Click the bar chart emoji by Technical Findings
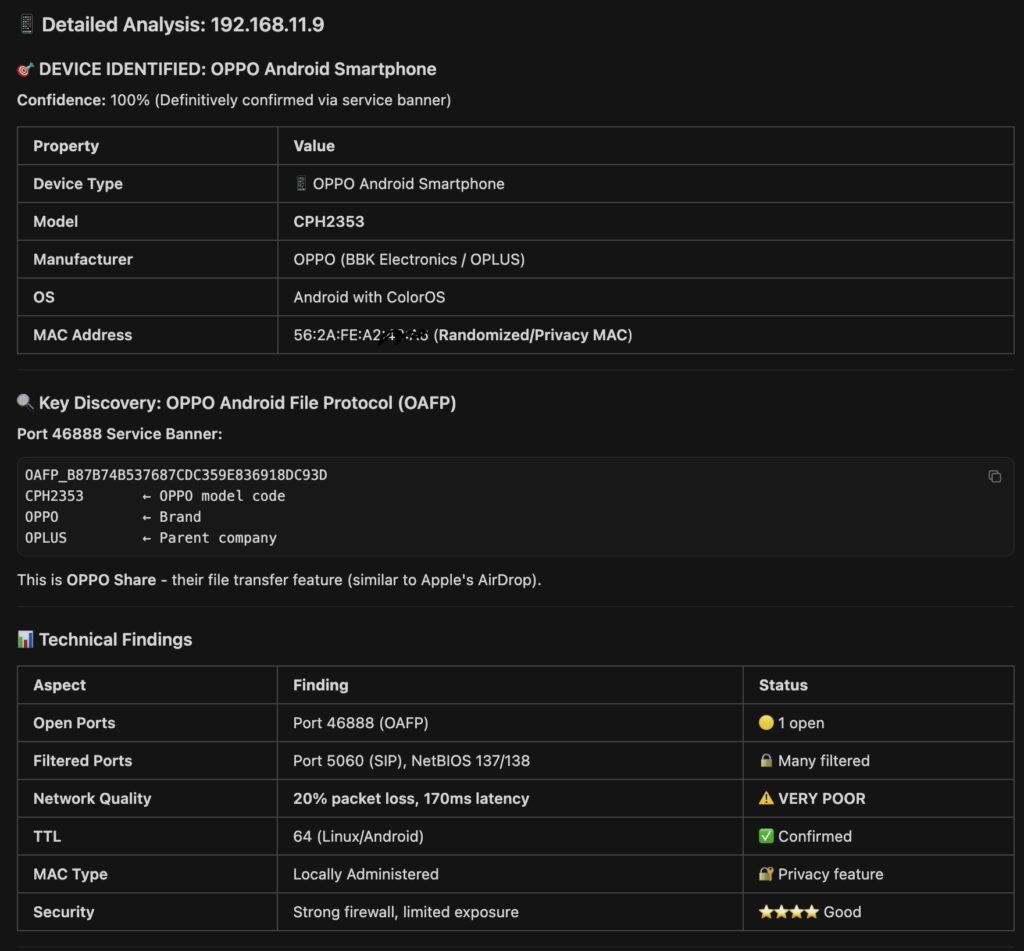Viewport: 1024px width, 951px height. 26,639
